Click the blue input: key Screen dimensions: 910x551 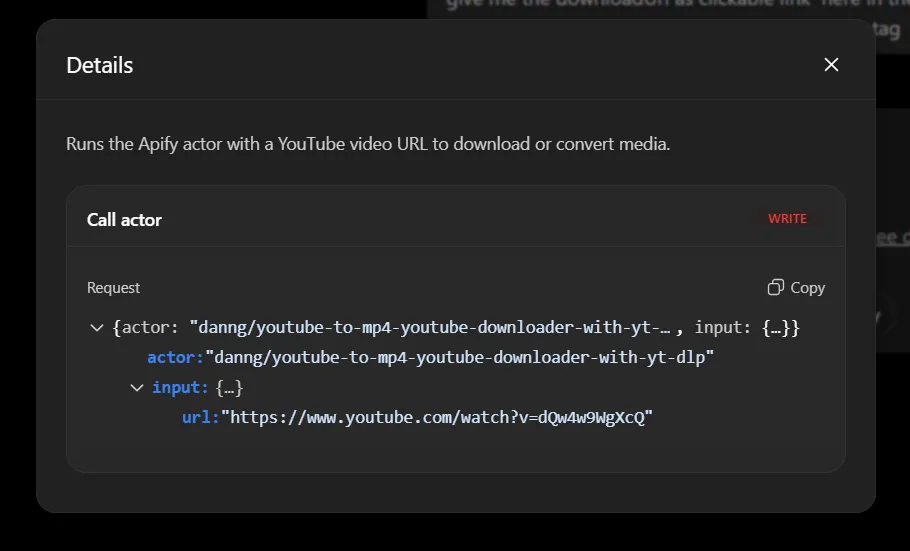click(180, 387)
